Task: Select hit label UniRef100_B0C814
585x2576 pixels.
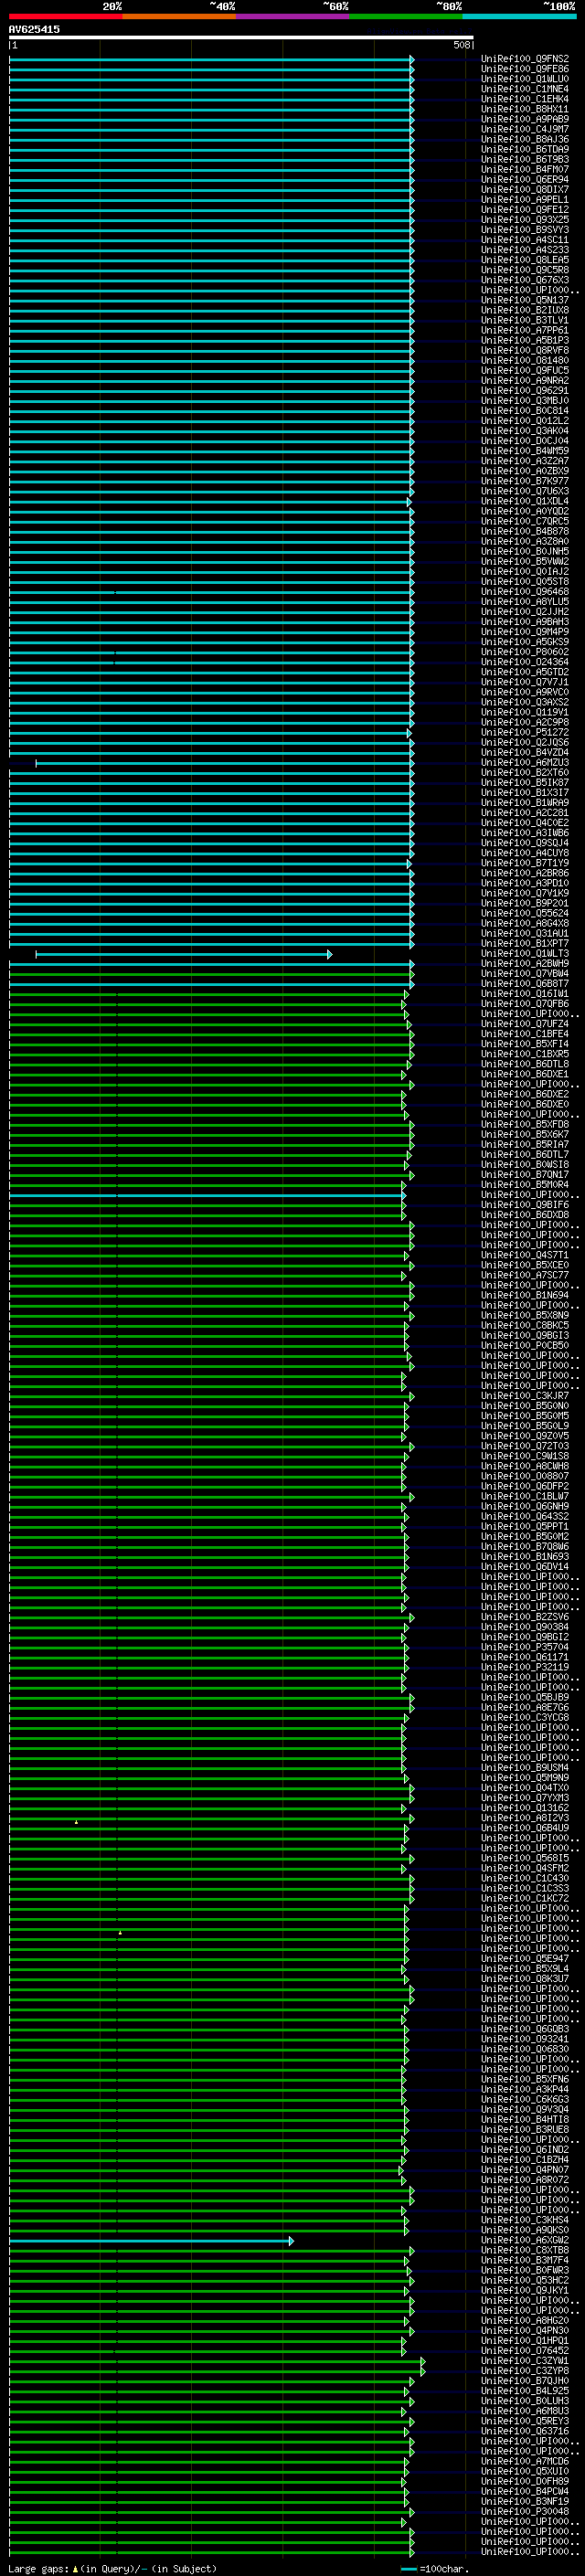Action: 525,410
